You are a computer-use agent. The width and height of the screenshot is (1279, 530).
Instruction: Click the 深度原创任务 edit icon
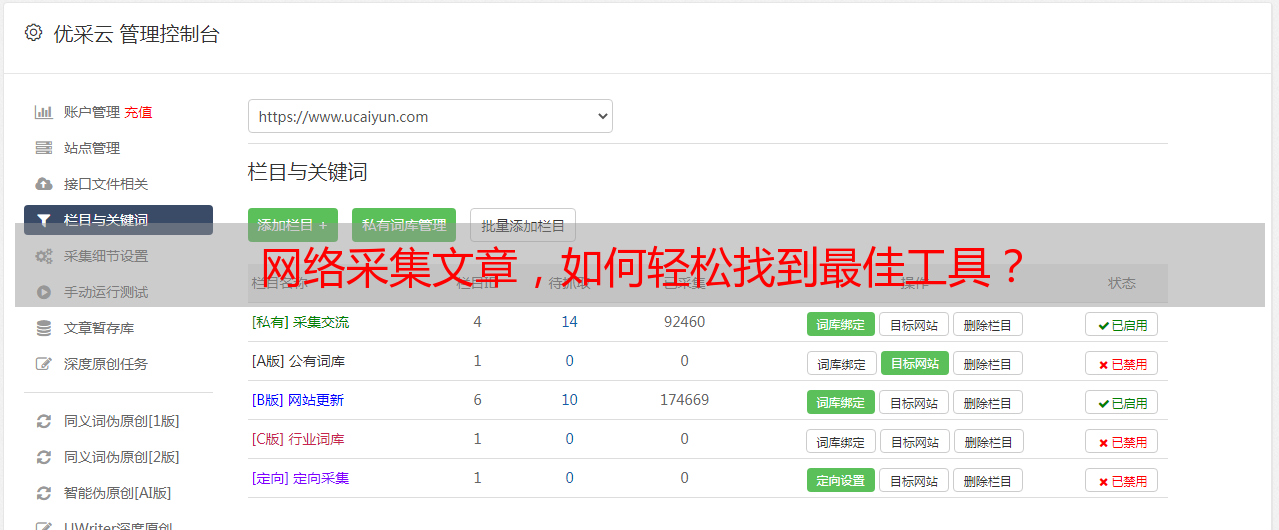point(43,364)
